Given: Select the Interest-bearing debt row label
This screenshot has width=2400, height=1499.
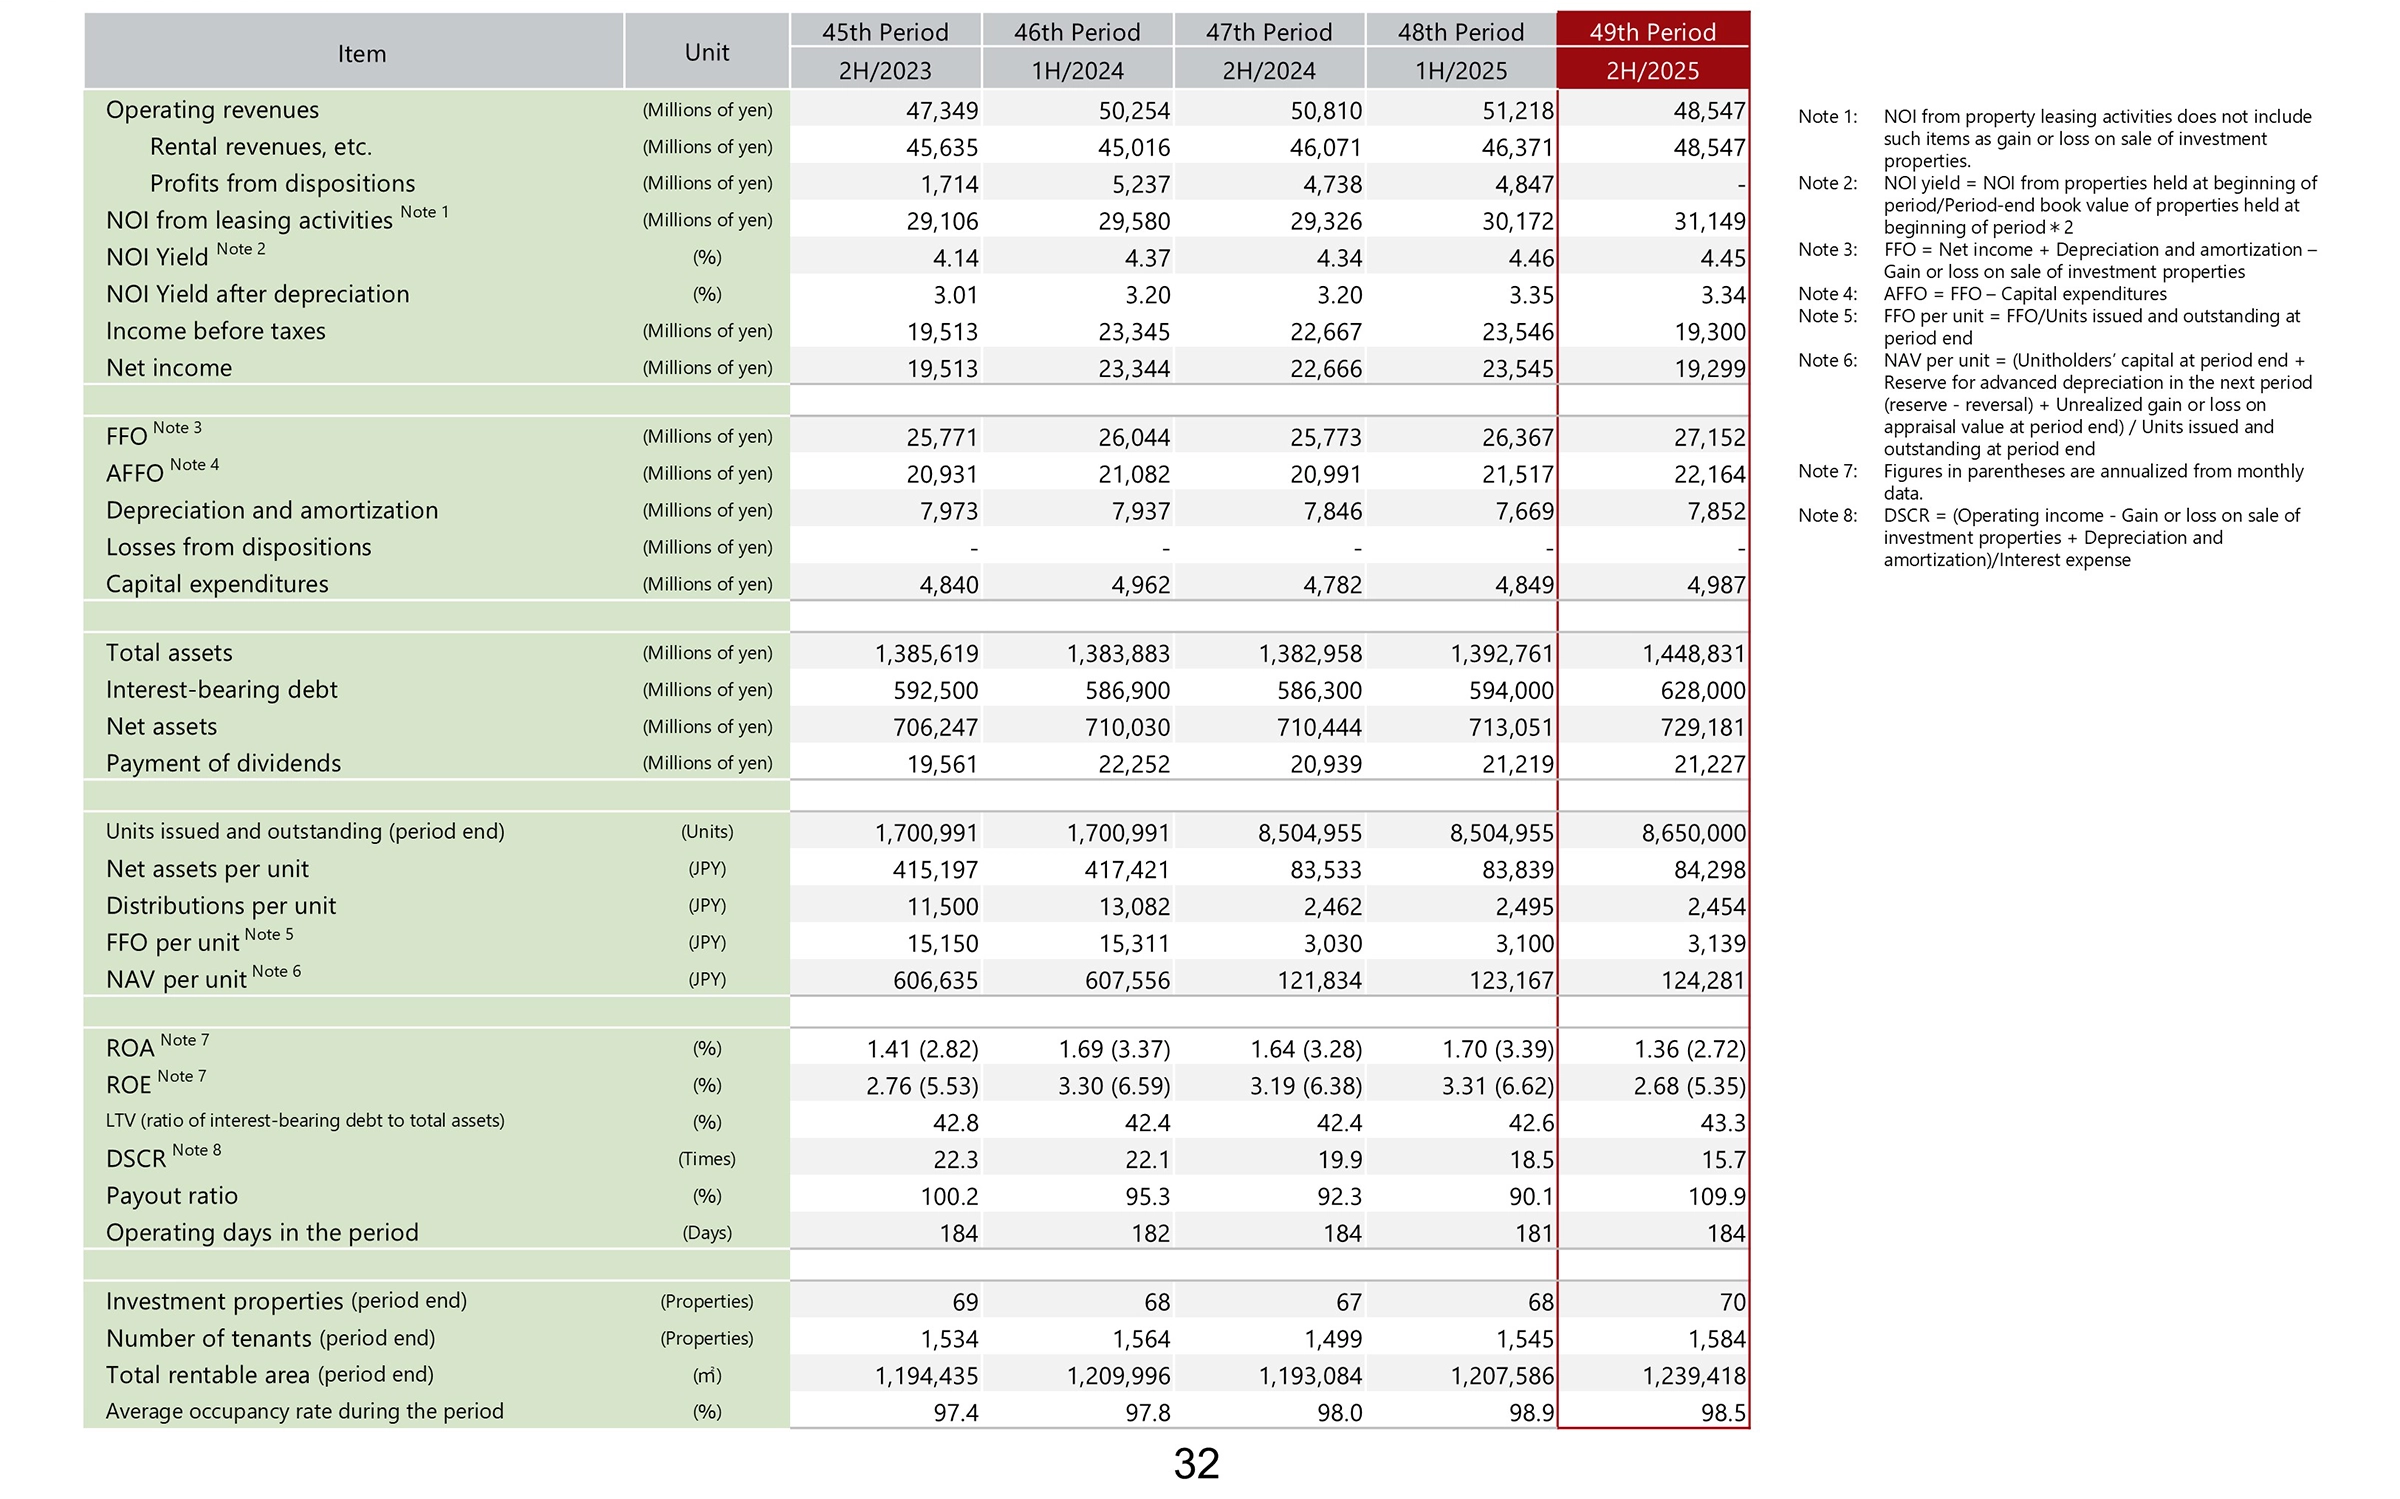Looking at the screenshot, I should click(221, 690).
